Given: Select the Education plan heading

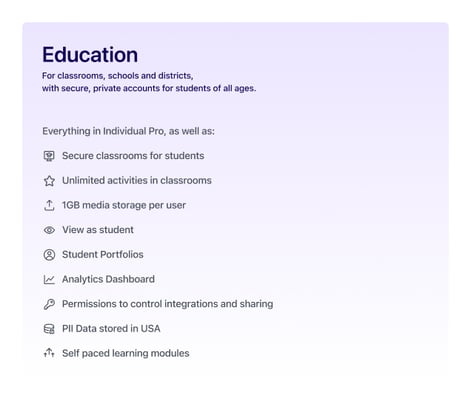Looking at the screenshot, I should pyautogui.click(x=90, y=54).
